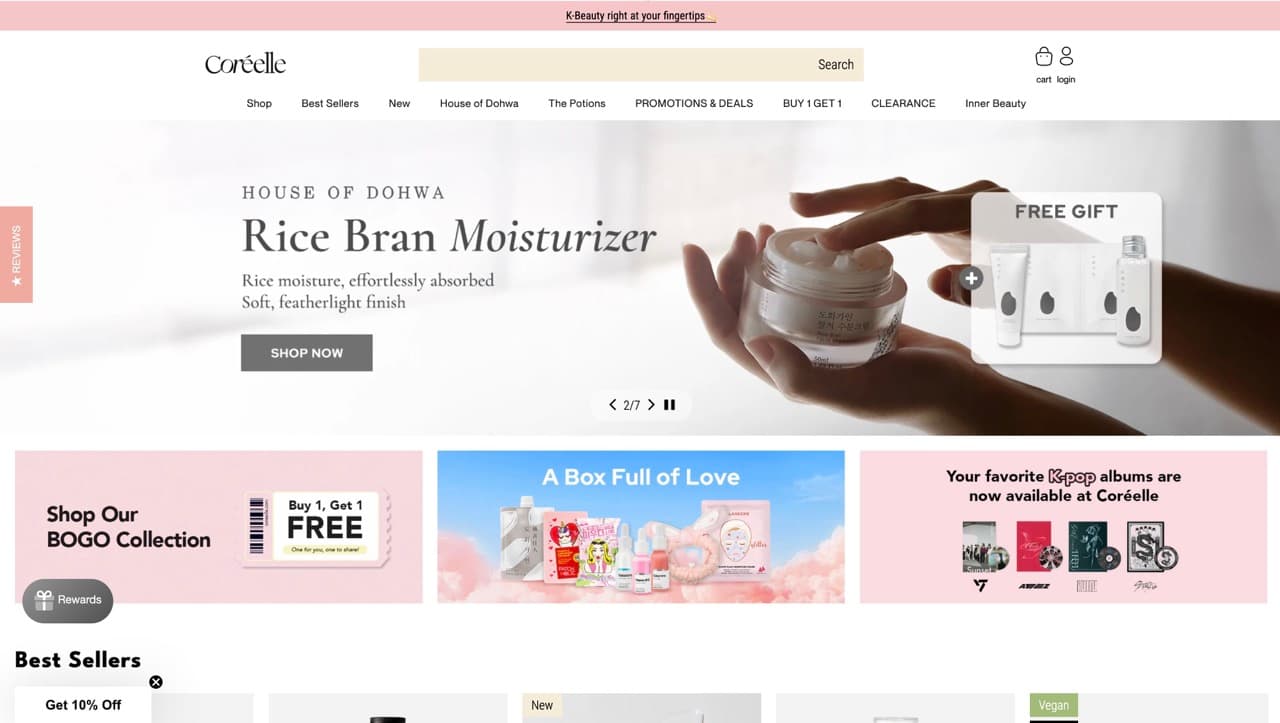Go to previous hero slide

pos(613,405)
